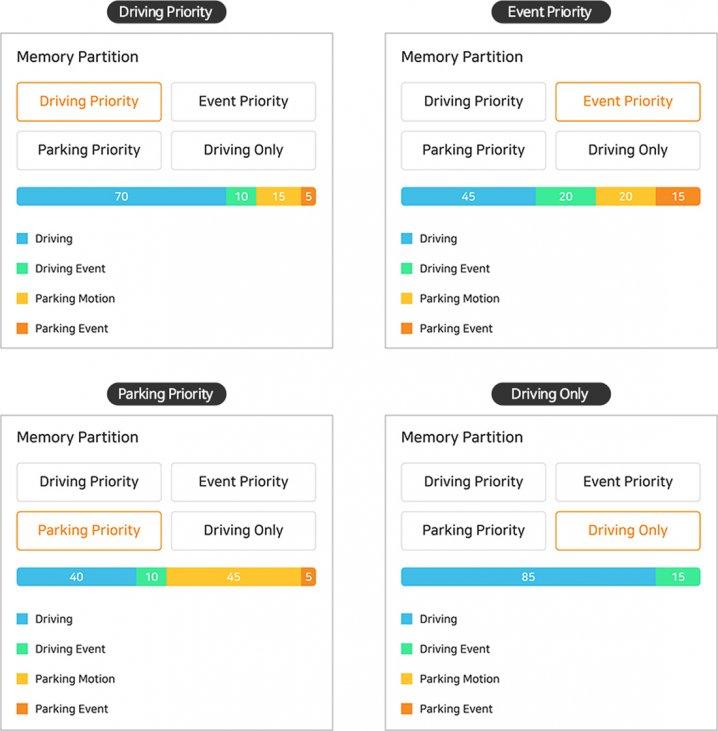Viewport: 718px width, 731px height.
Task: Click the dark 'Driving Only' pill header
Action: click(550, 393)
